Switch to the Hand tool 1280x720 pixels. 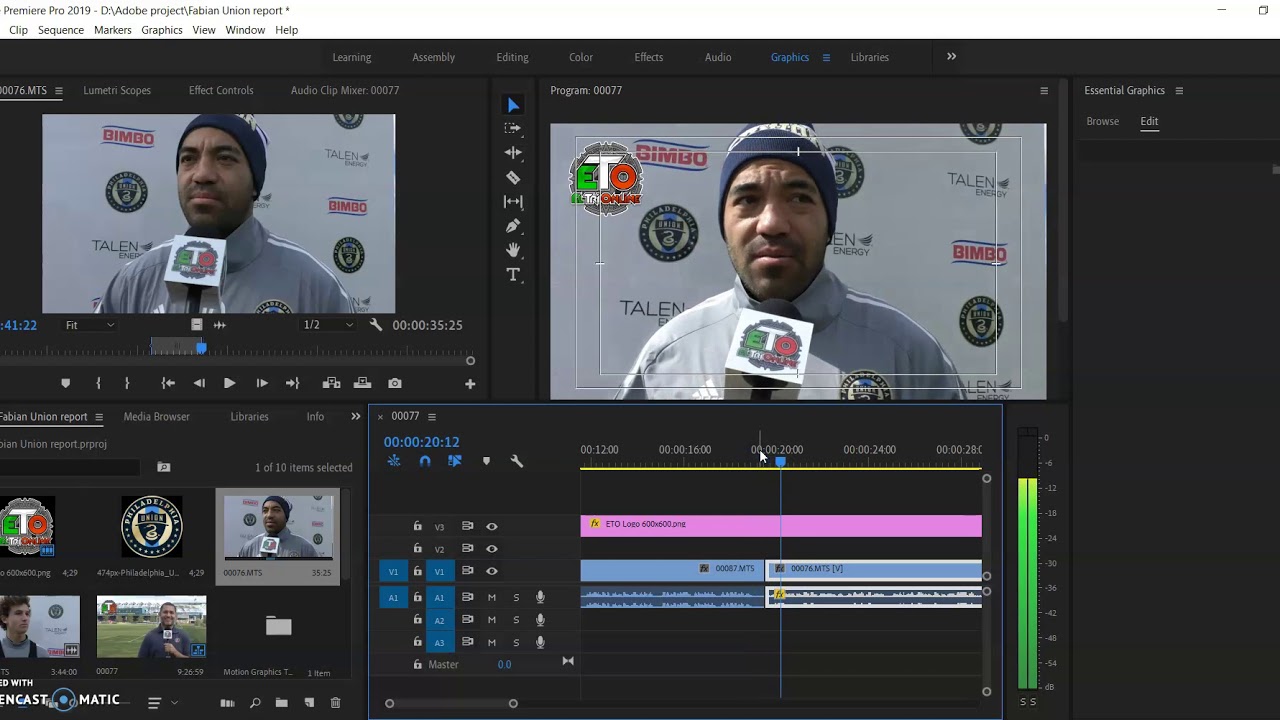pyautogui.click(x=513, y=250)
